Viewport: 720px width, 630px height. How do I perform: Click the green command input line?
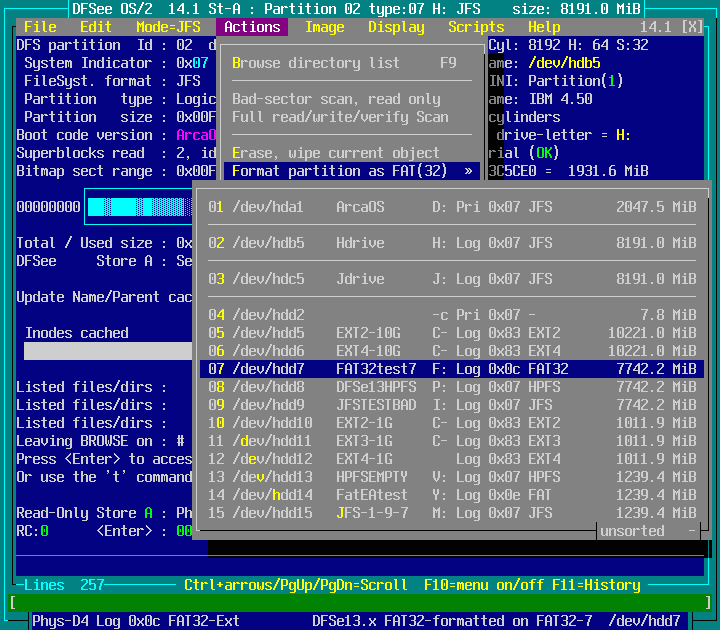pyautogui.click(x=360, y=603)
